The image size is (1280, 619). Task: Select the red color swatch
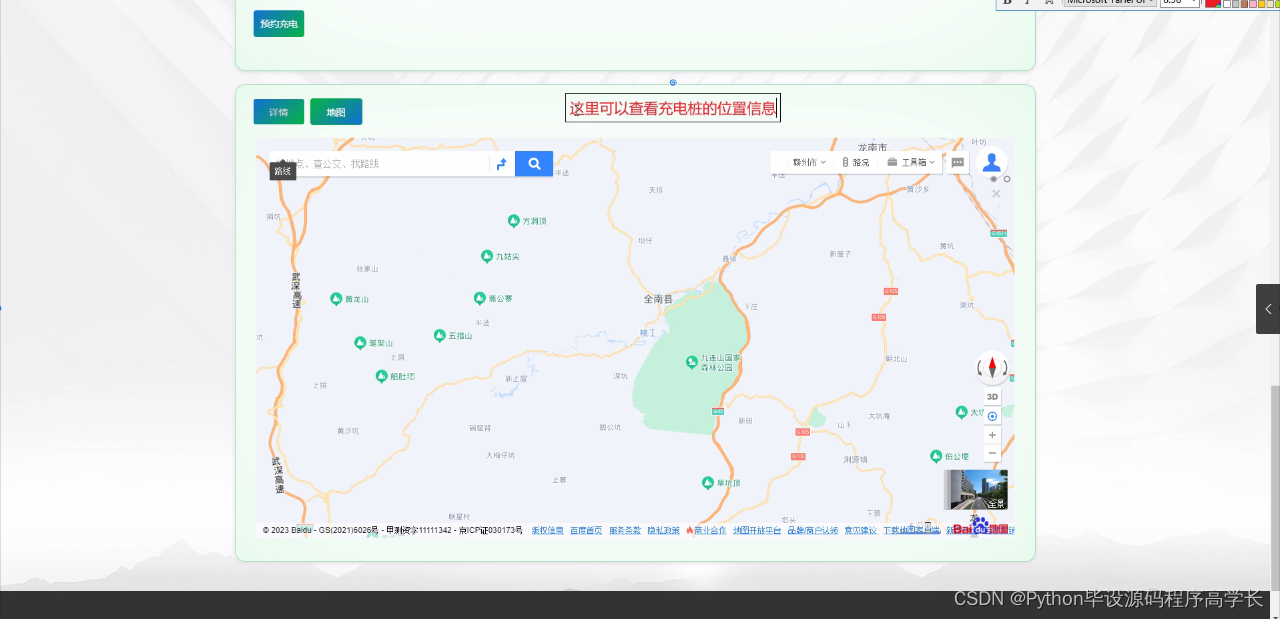(x=1212, y=4)
